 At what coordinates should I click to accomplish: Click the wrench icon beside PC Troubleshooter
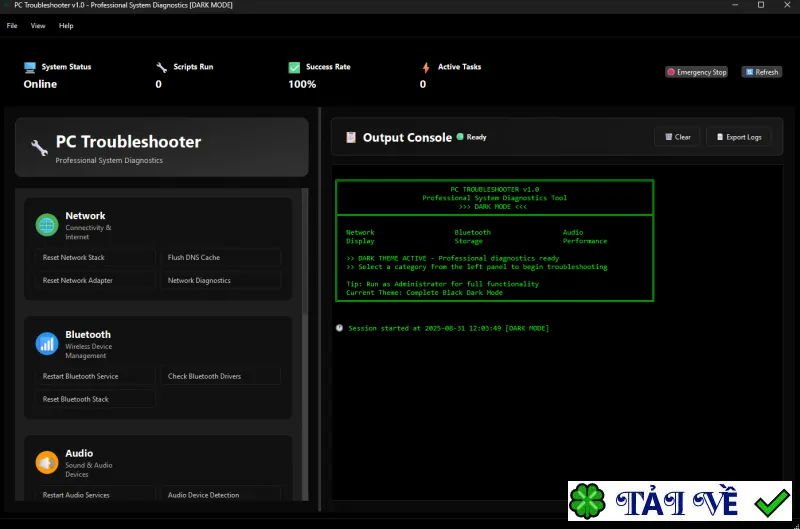pos(39,148)
